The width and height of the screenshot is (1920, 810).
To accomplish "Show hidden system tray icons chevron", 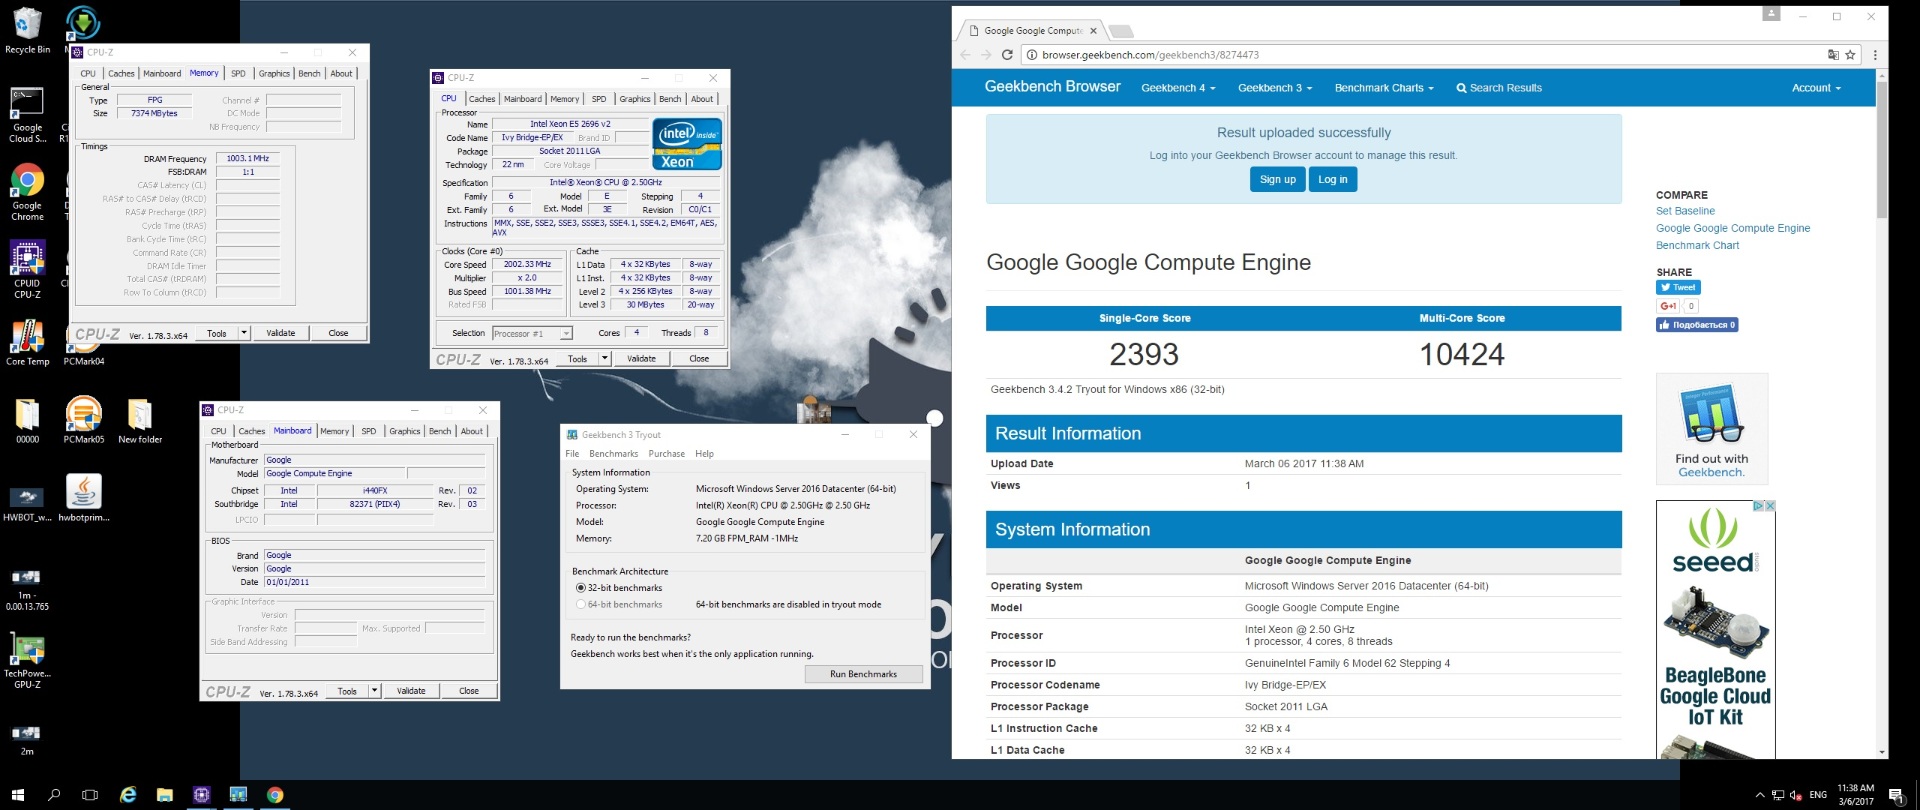I will (x=1760, y=795).
